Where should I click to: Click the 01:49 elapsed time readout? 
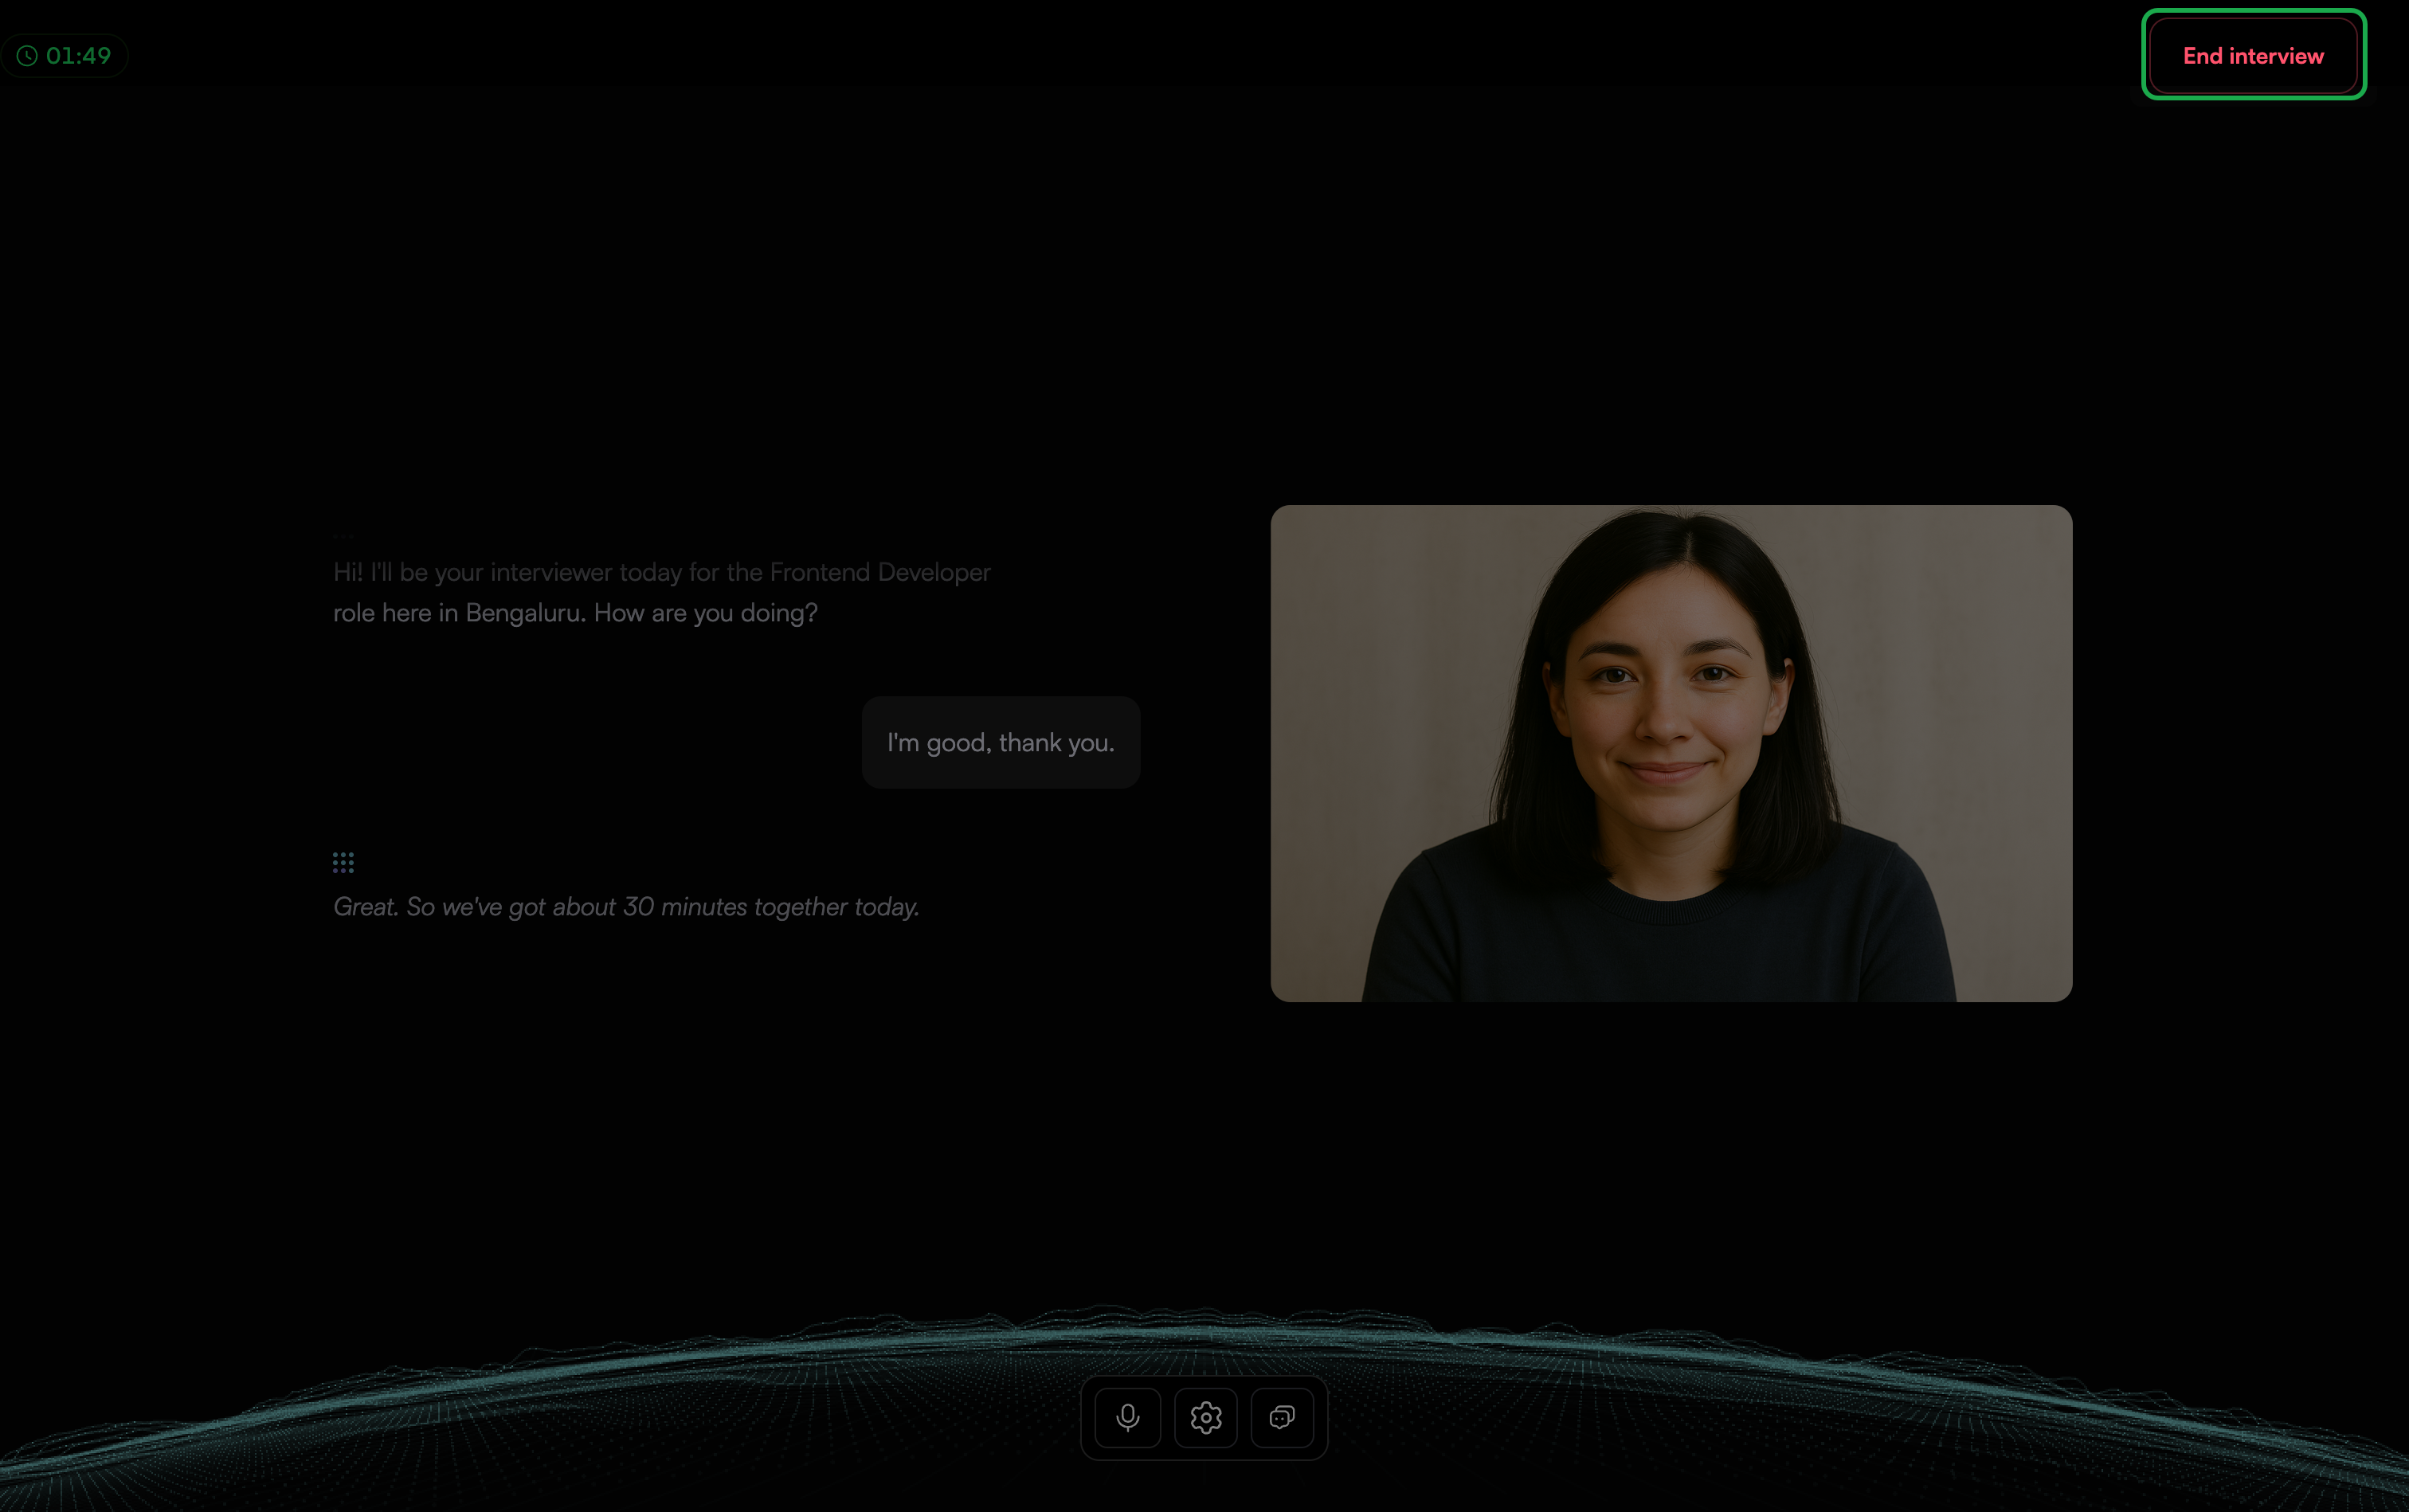[x=78, y=56]
